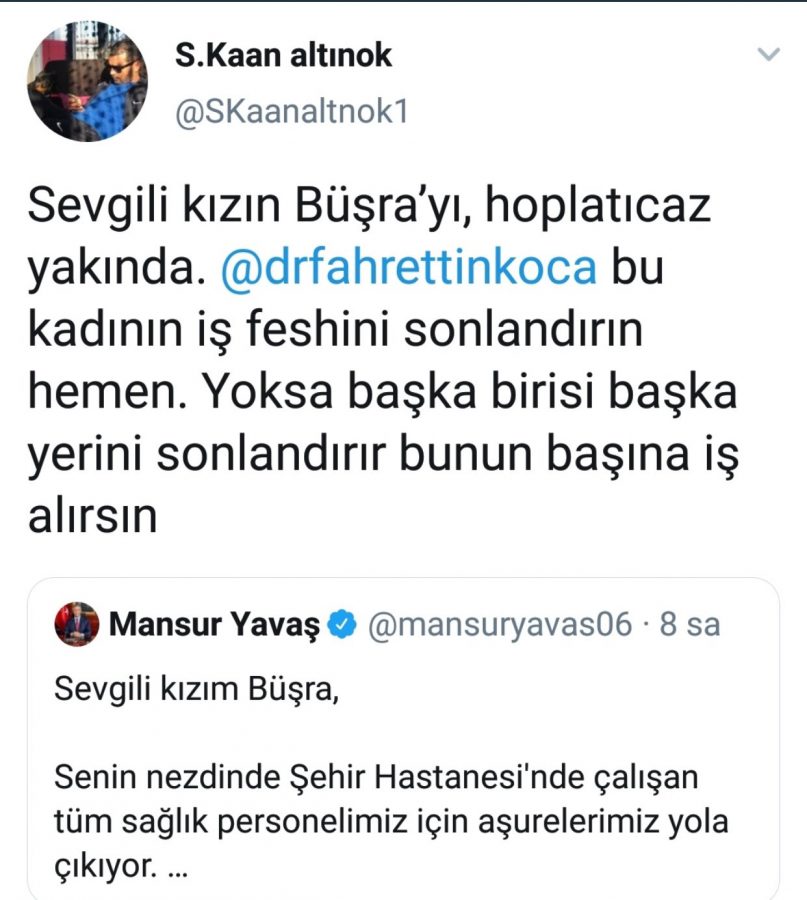The image size is (807, 900).
Task: Click the final word 'alırsın' of the tweet
Action: point(92,515)
